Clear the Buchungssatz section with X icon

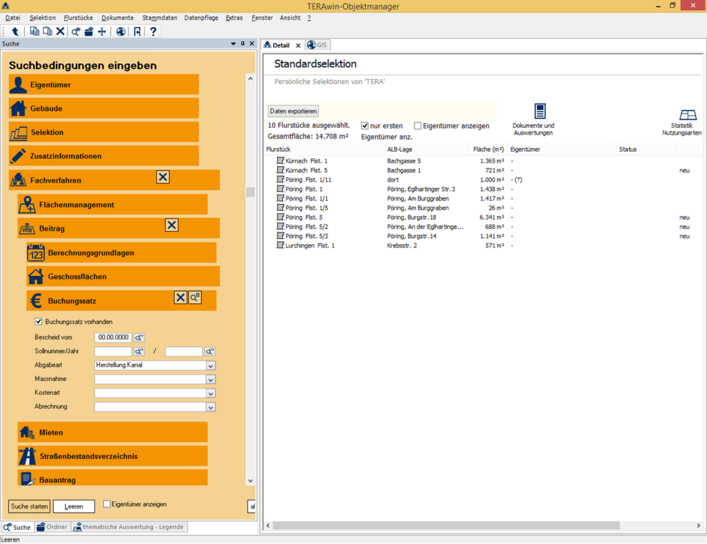point(181,298)
